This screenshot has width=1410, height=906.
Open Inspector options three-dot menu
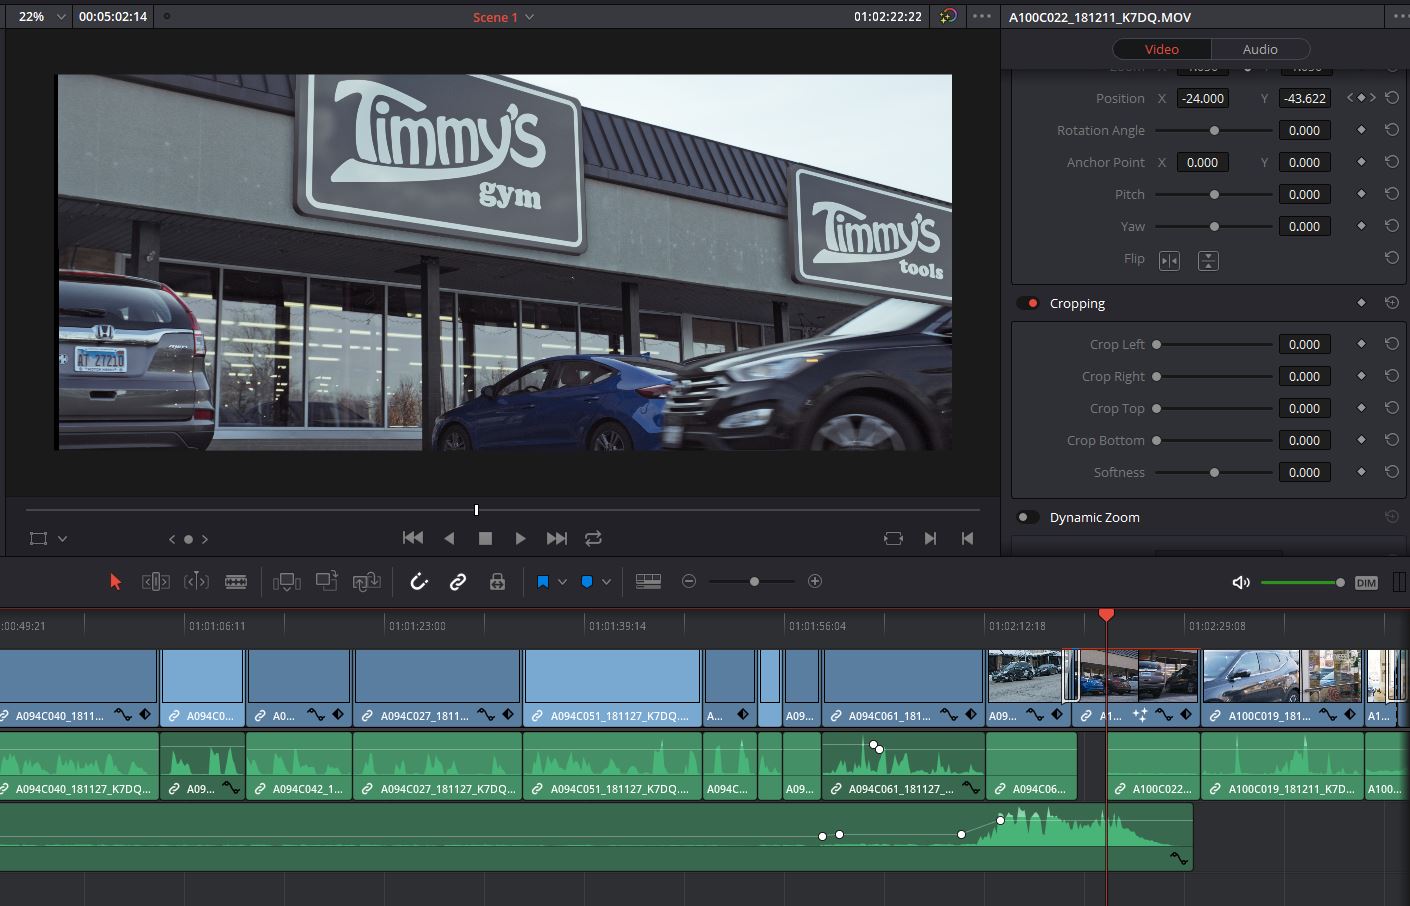coord(1400,17)
